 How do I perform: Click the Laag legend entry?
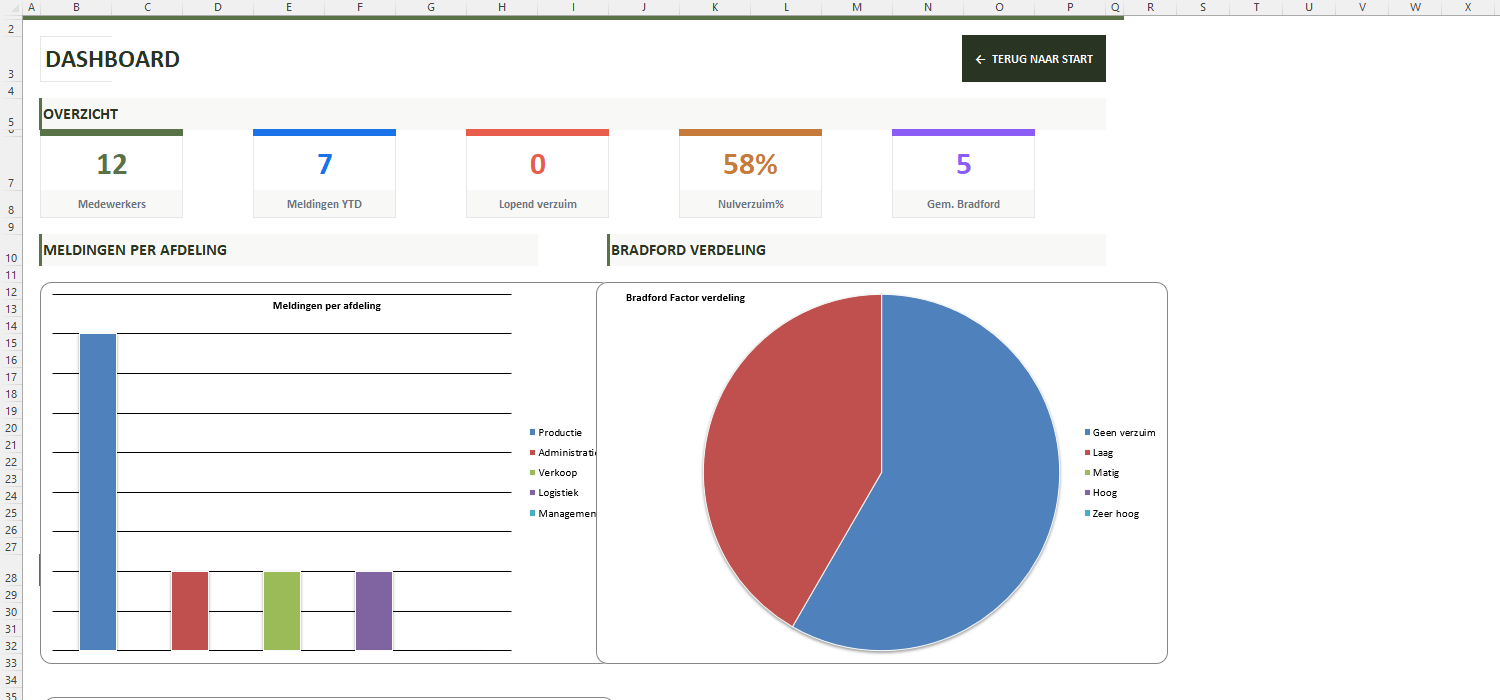(1099, 453)
